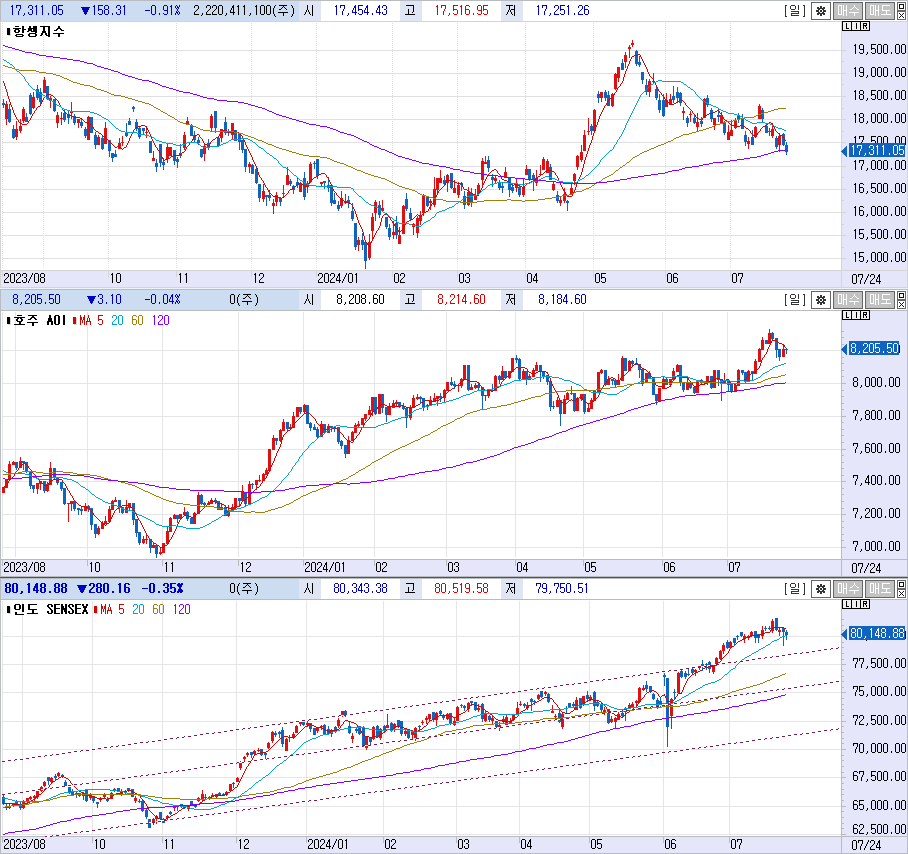
Task: Click the 매수 buy button for 호주 AOI
Action: pyautogui.click(x=848, y=299)
